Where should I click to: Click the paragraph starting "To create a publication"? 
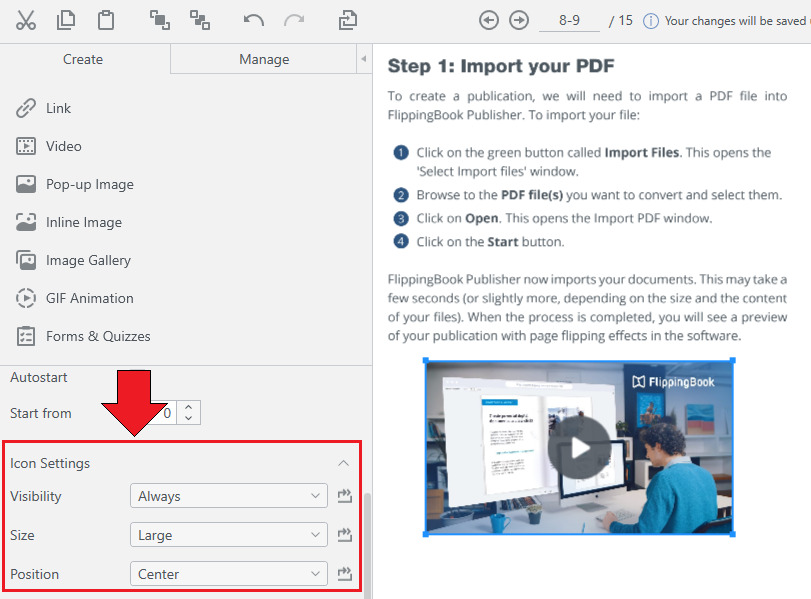588,106
